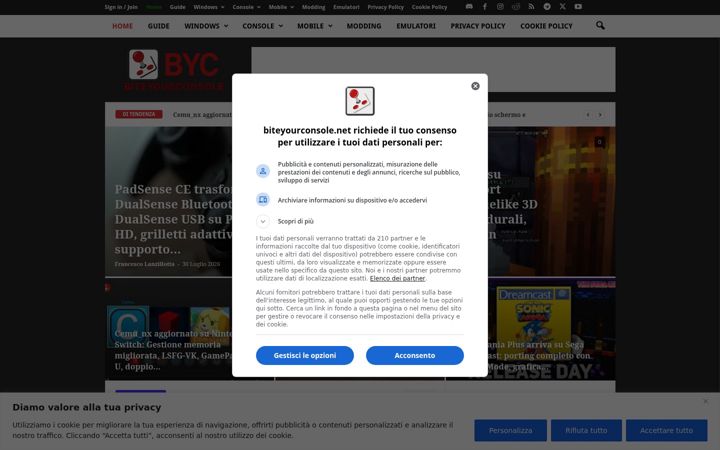Image resolution: width=720 pixels, height=450 pixels.
Task: Click the Personalizza cookie button
Action: (511, 430)
